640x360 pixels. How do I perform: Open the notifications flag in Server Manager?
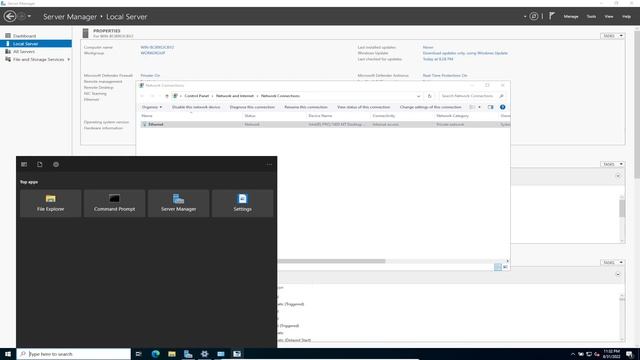pos(552,16)
